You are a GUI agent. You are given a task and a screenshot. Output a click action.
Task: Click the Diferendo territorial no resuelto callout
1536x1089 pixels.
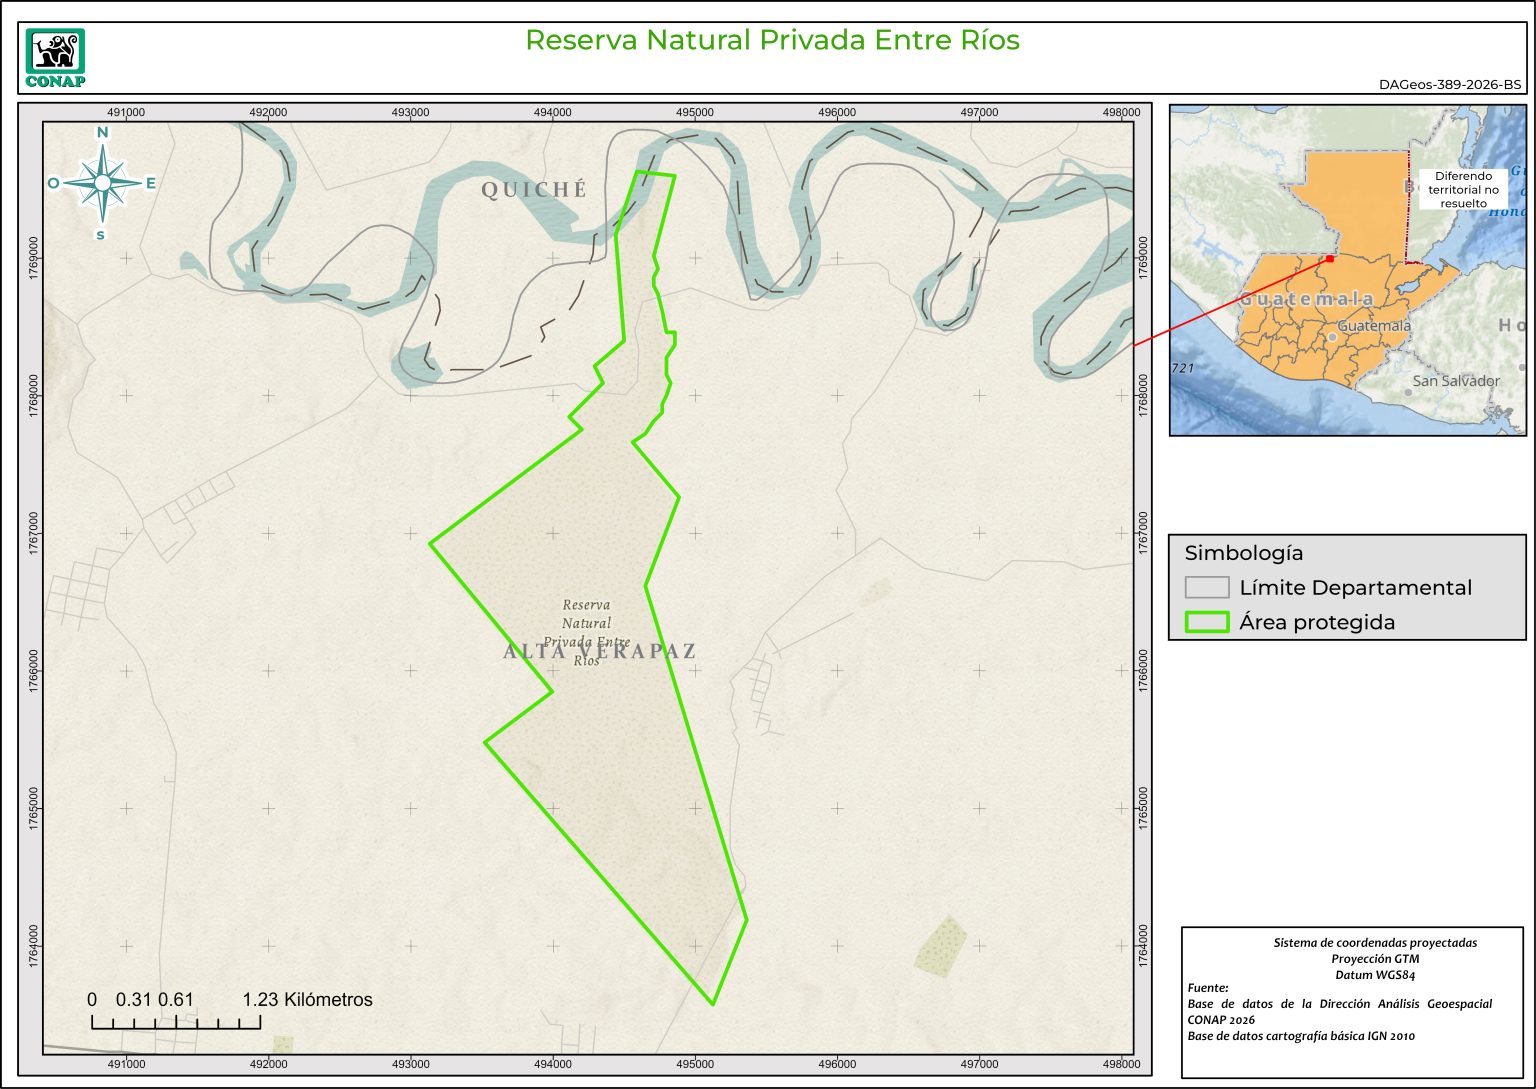[1463, 189]
